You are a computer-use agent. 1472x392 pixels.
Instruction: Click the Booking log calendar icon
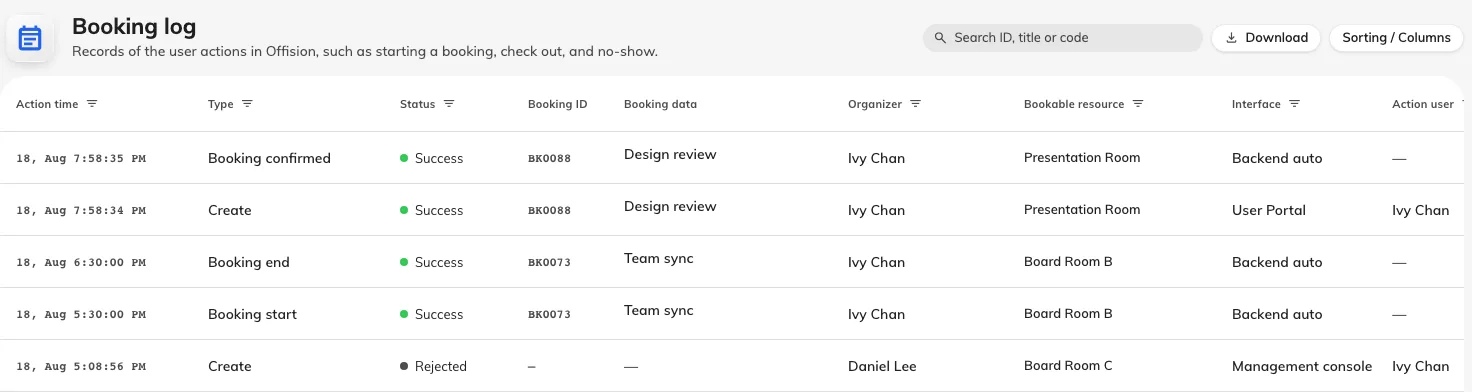point(30,39)
